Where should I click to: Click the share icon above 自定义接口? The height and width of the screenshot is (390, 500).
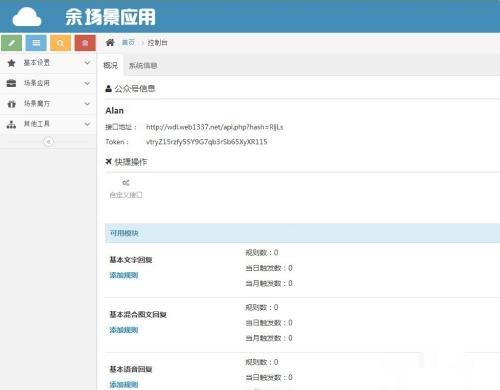[126, 183]
